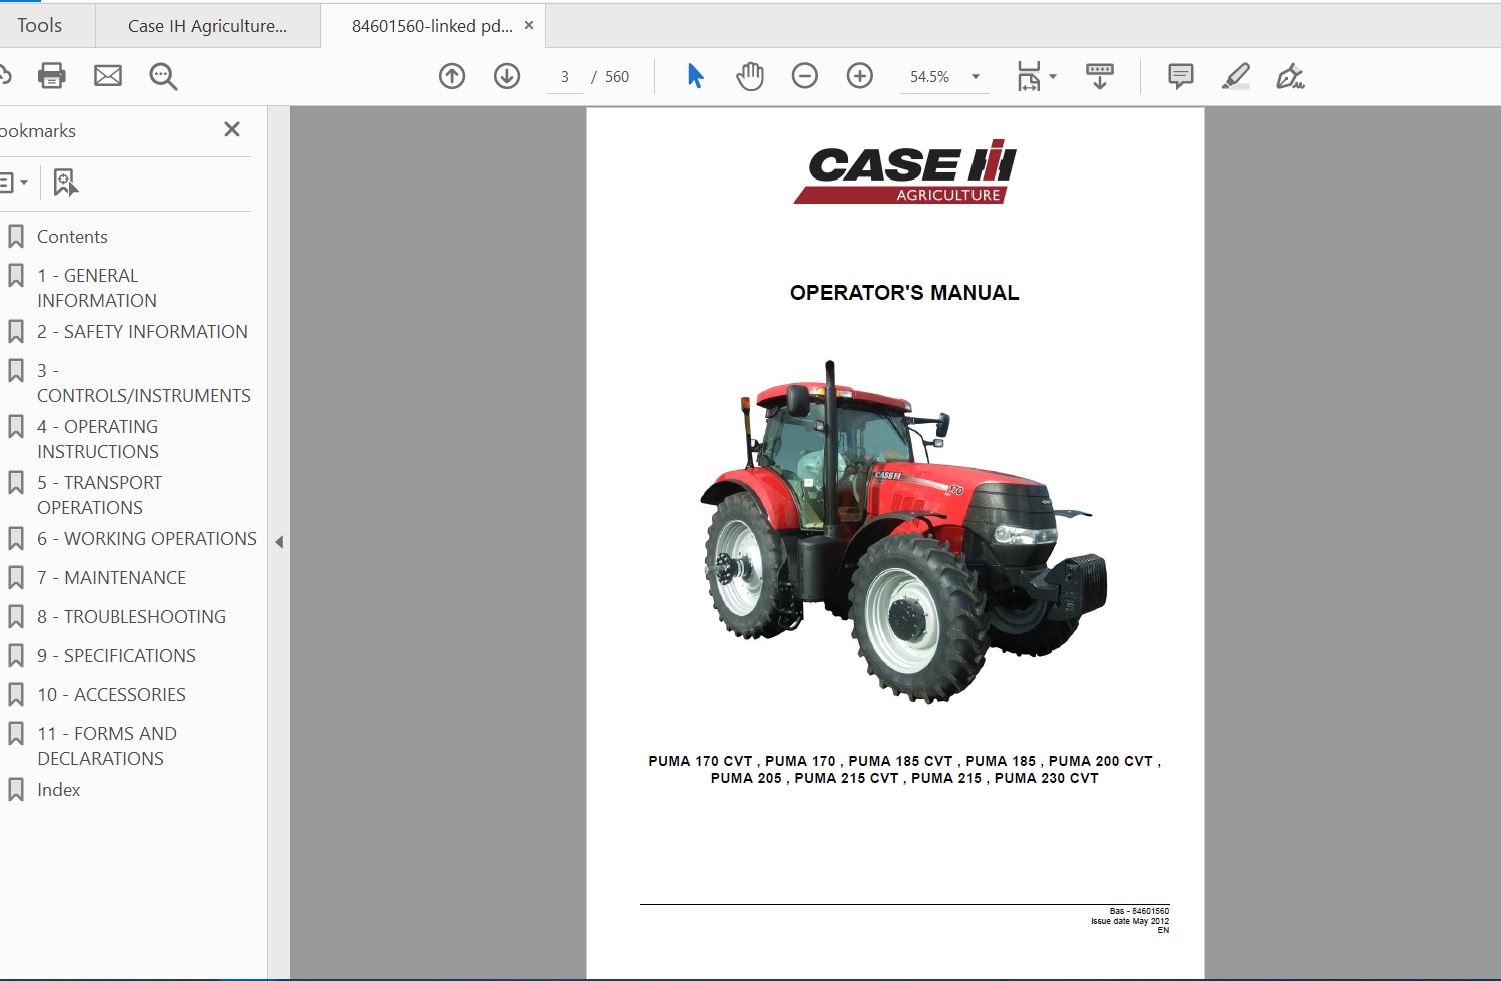Select the highlighter pen tool
The image size is (1501, 981).
[1236, 76]
